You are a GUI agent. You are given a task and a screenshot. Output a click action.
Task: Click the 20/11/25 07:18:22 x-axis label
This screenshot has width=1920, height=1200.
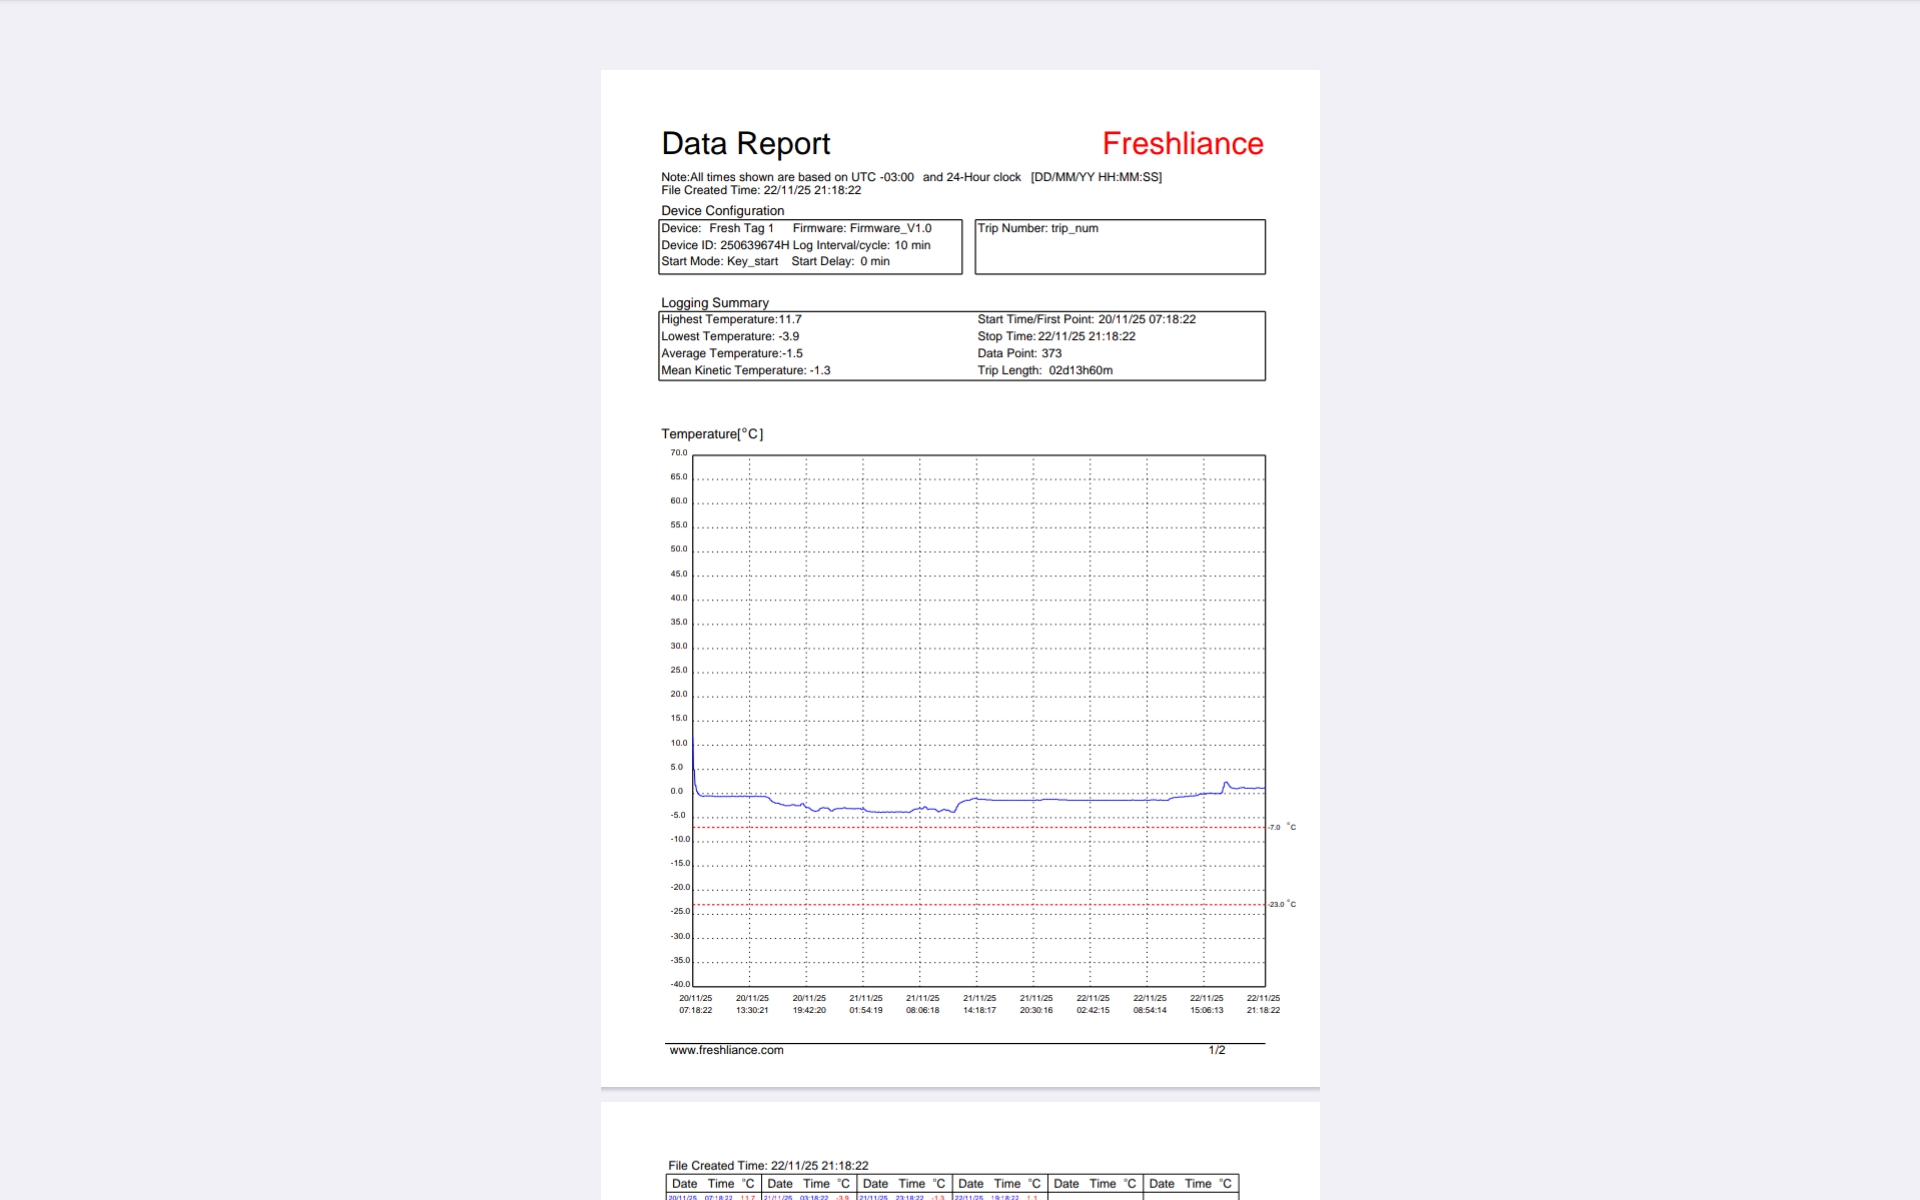point(696,1004)
